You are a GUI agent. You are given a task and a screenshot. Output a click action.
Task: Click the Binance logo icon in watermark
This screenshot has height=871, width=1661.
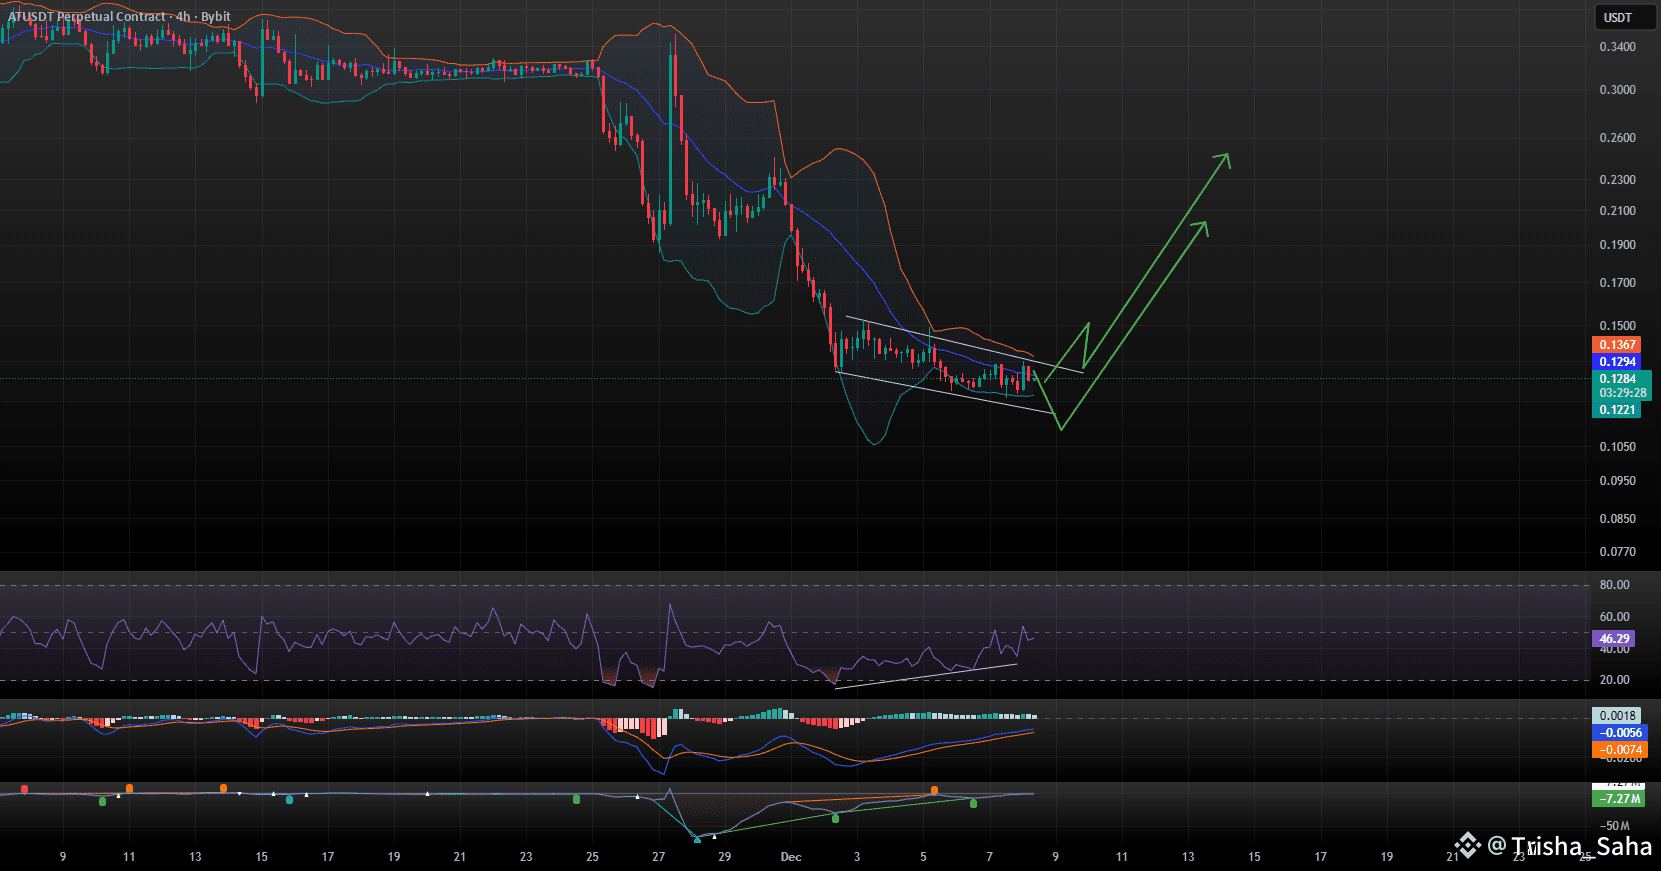pyautogui.click(x=1467, y=846)
